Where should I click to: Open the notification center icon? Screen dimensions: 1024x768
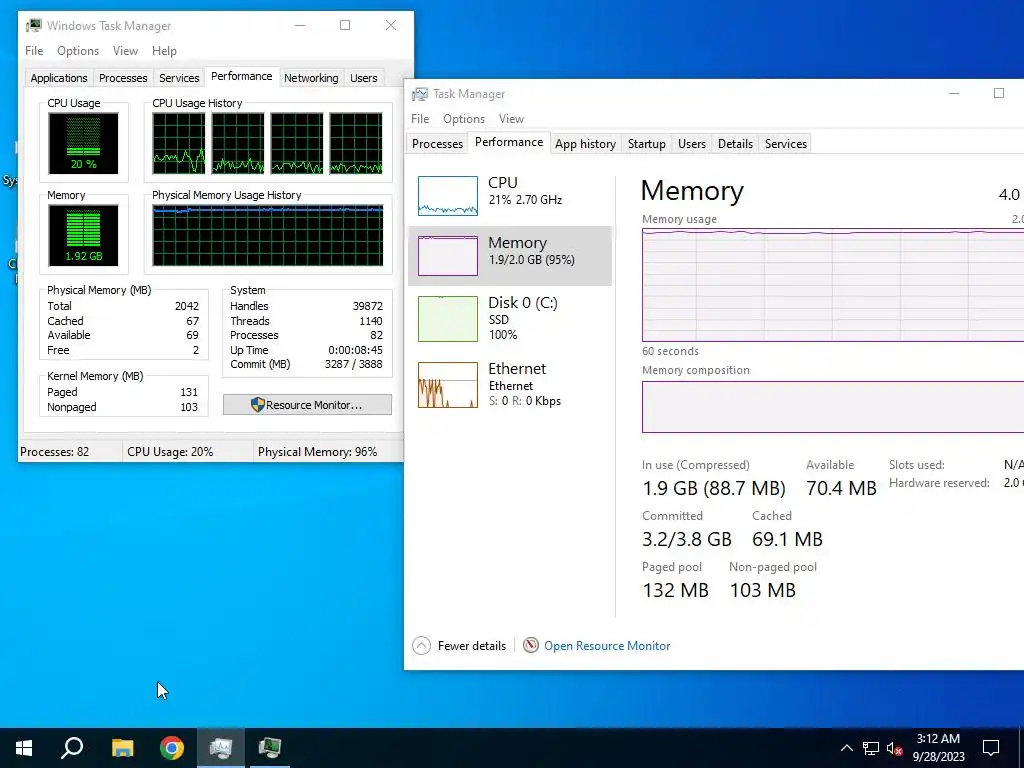991,748
